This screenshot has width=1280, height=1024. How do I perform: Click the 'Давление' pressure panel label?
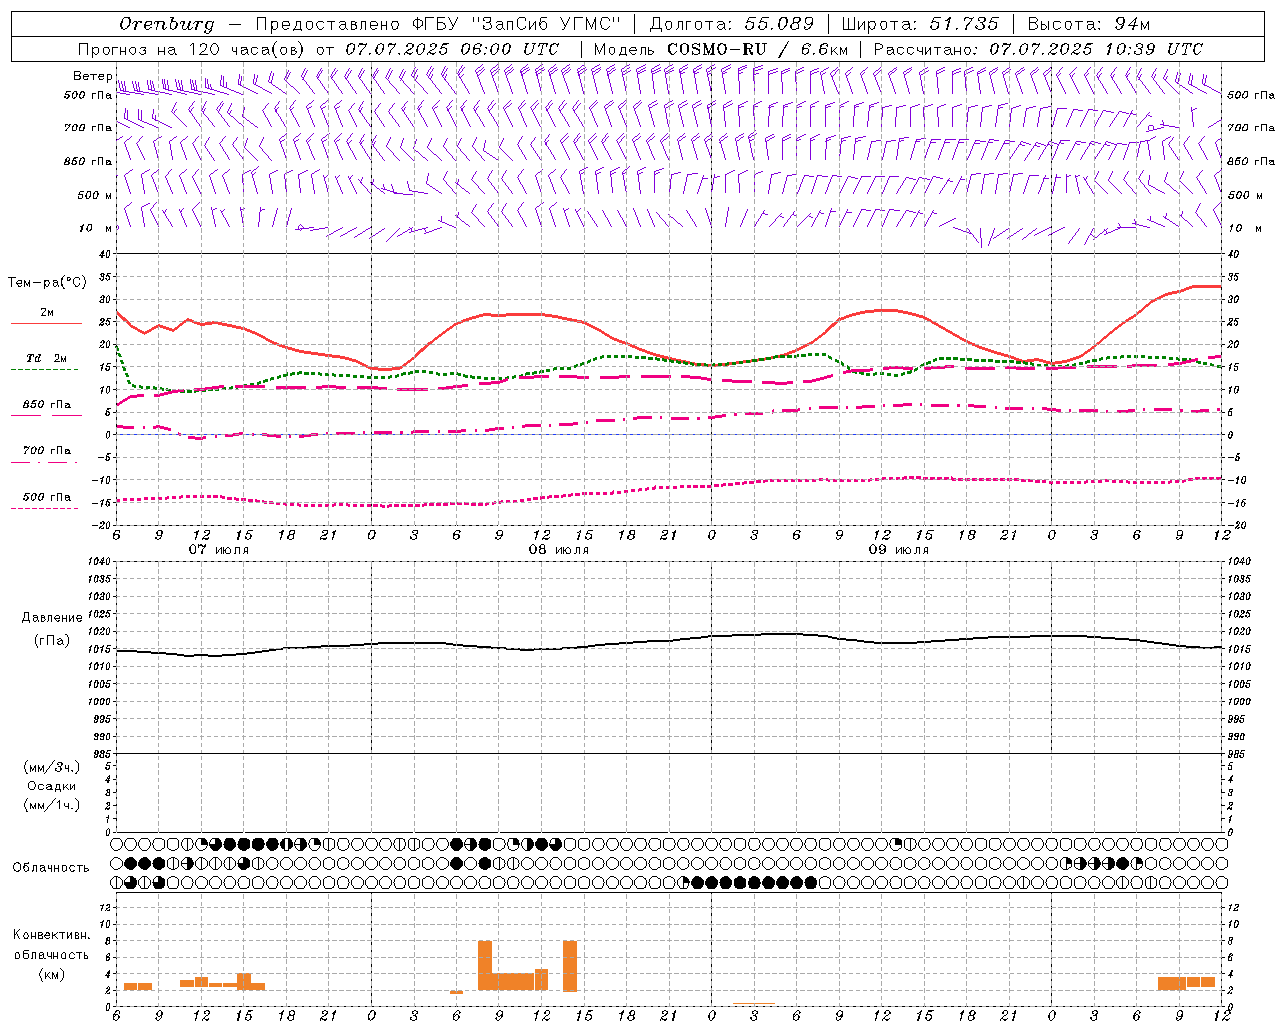tap(52, 618)
